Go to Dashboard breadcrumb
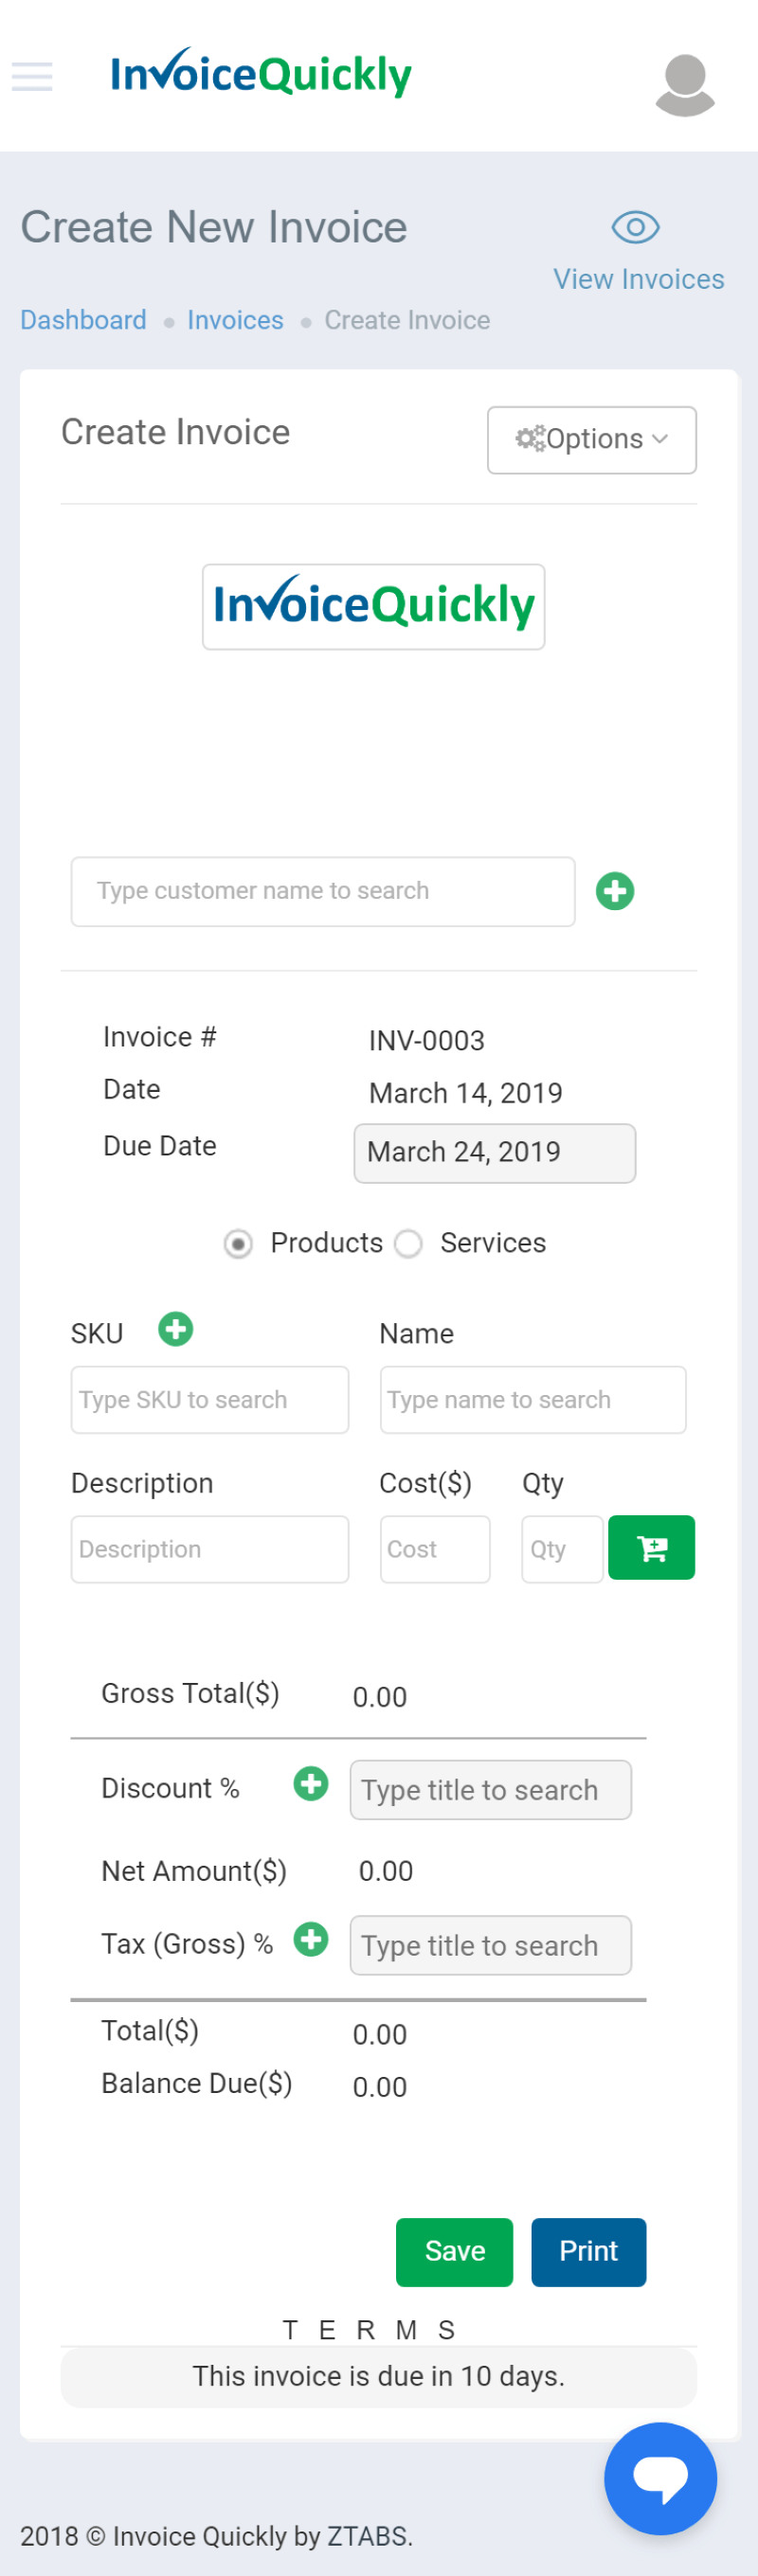Screen dimensions: 758x2576 (x=83, y=320)
